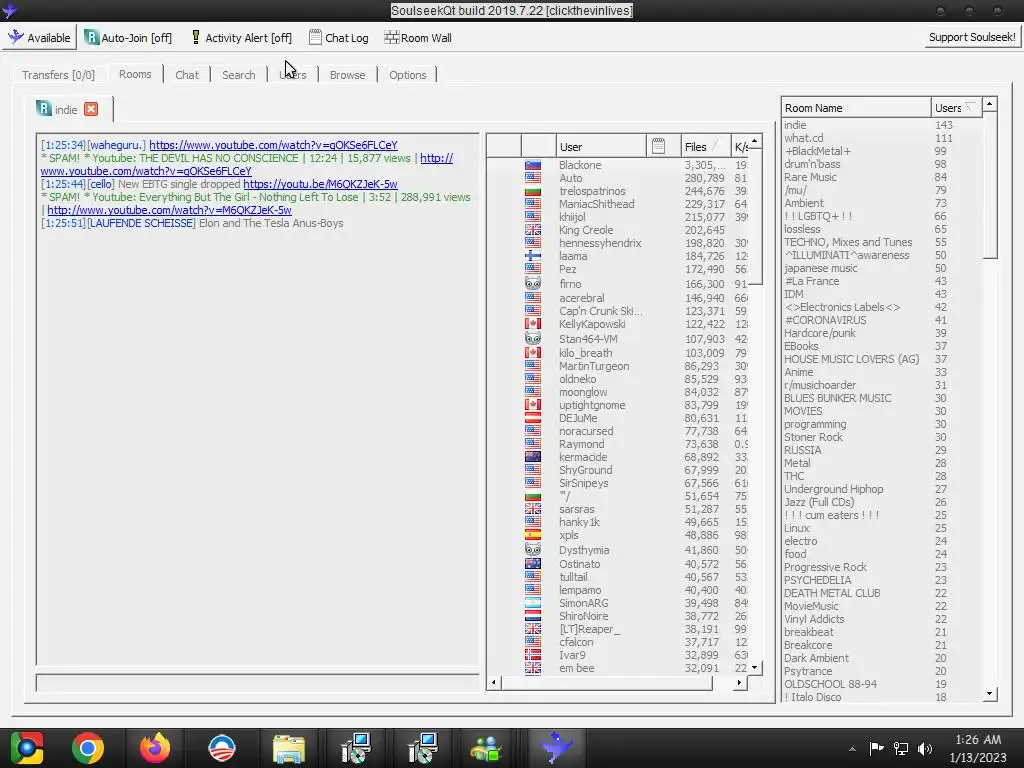Select the what.cd room

click(803, 138)
